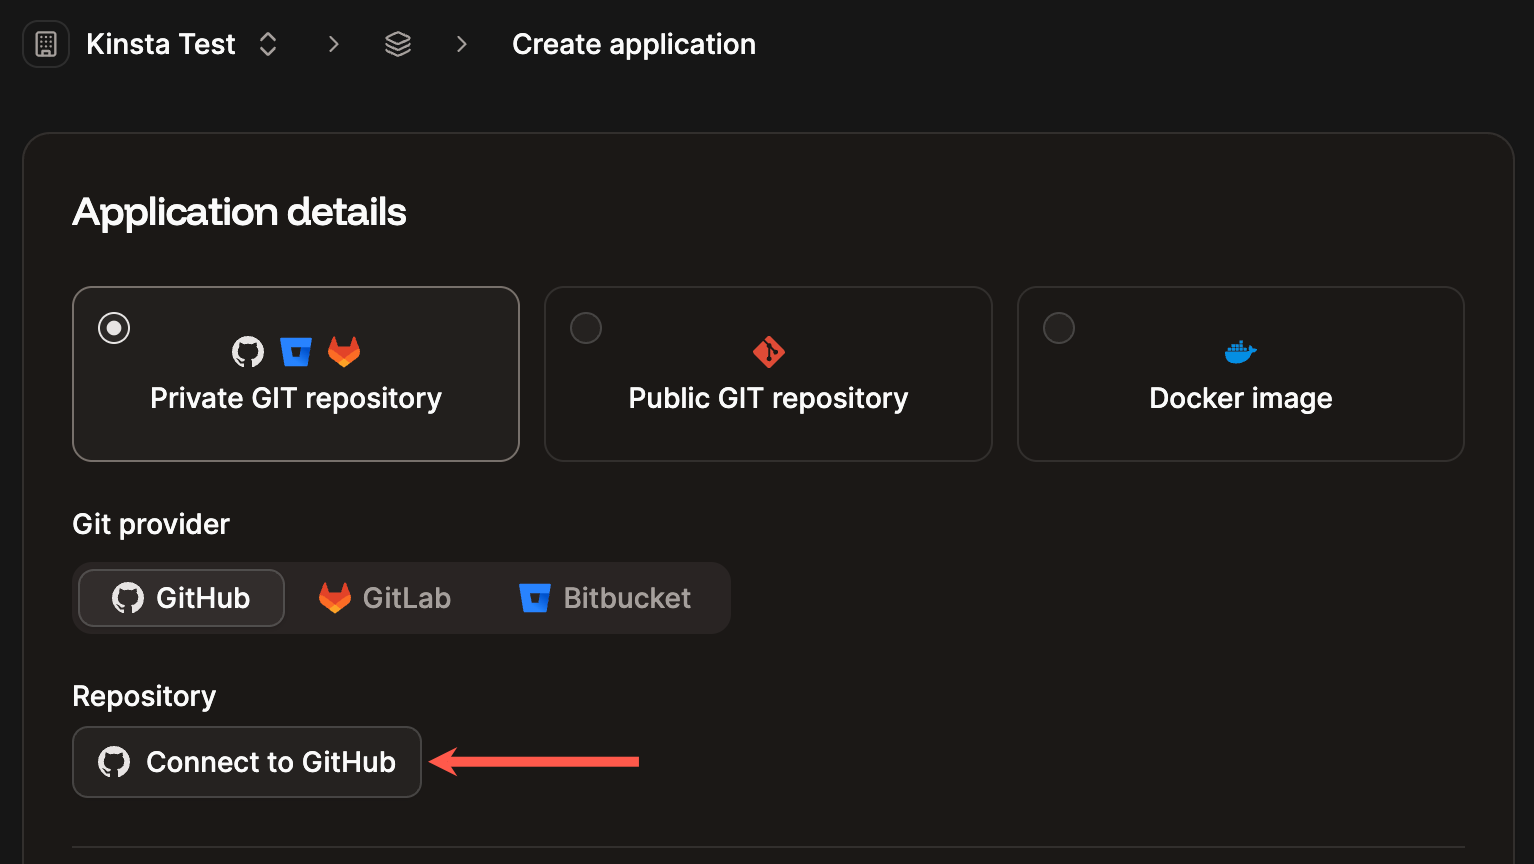Select the Private GIT repository radio button
Image resolution: width=1534 pixels, height=864 pixels.
click(113, 327)
